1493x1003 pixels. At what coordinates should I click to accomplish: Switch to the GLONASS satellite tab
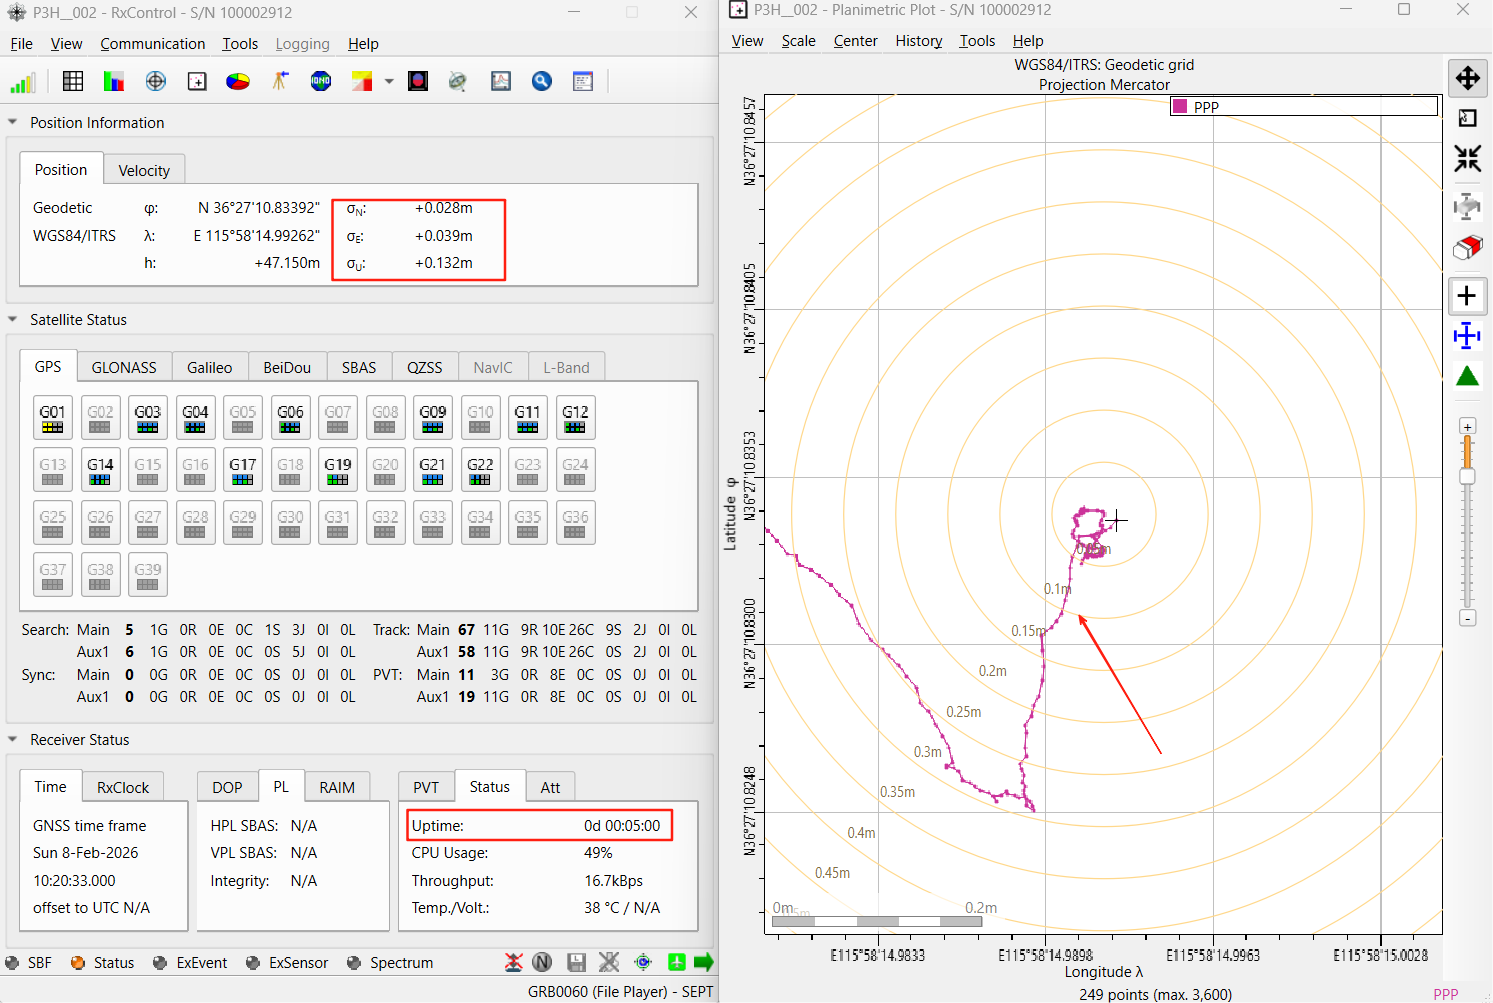click(x=124, y=367)
